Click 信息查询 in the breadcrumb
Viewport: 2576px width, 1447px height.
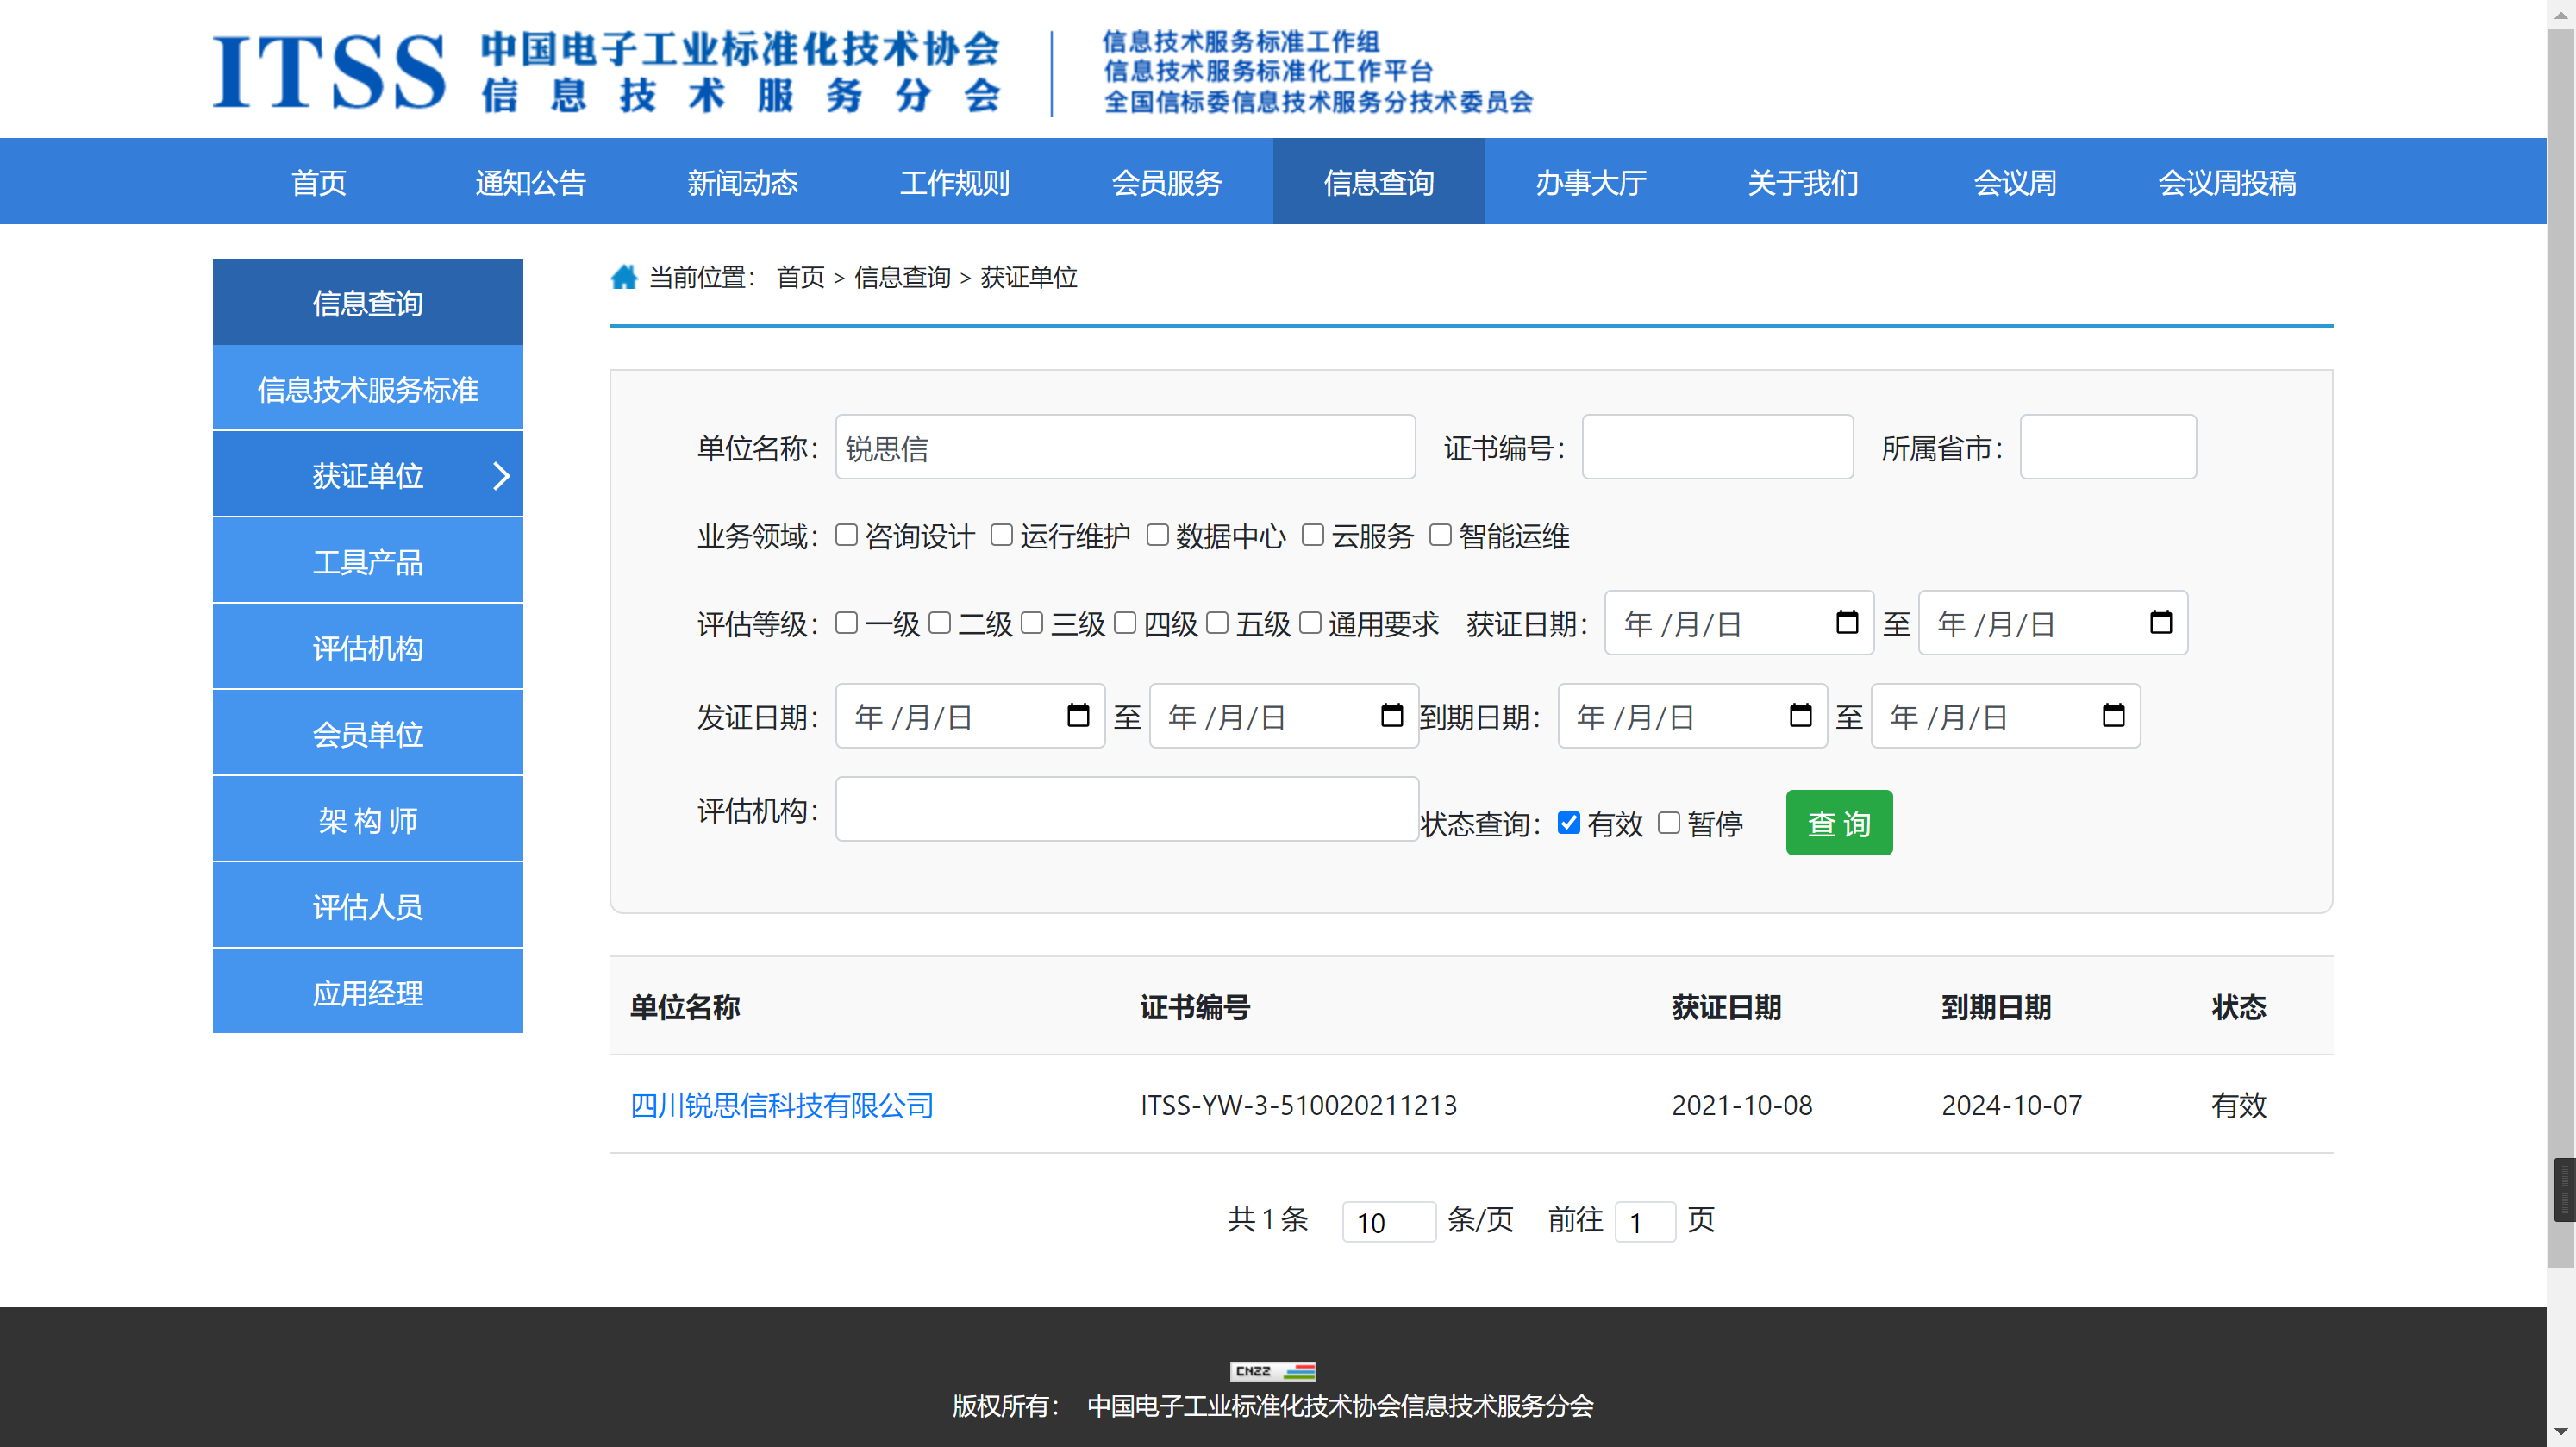(902, 277)
